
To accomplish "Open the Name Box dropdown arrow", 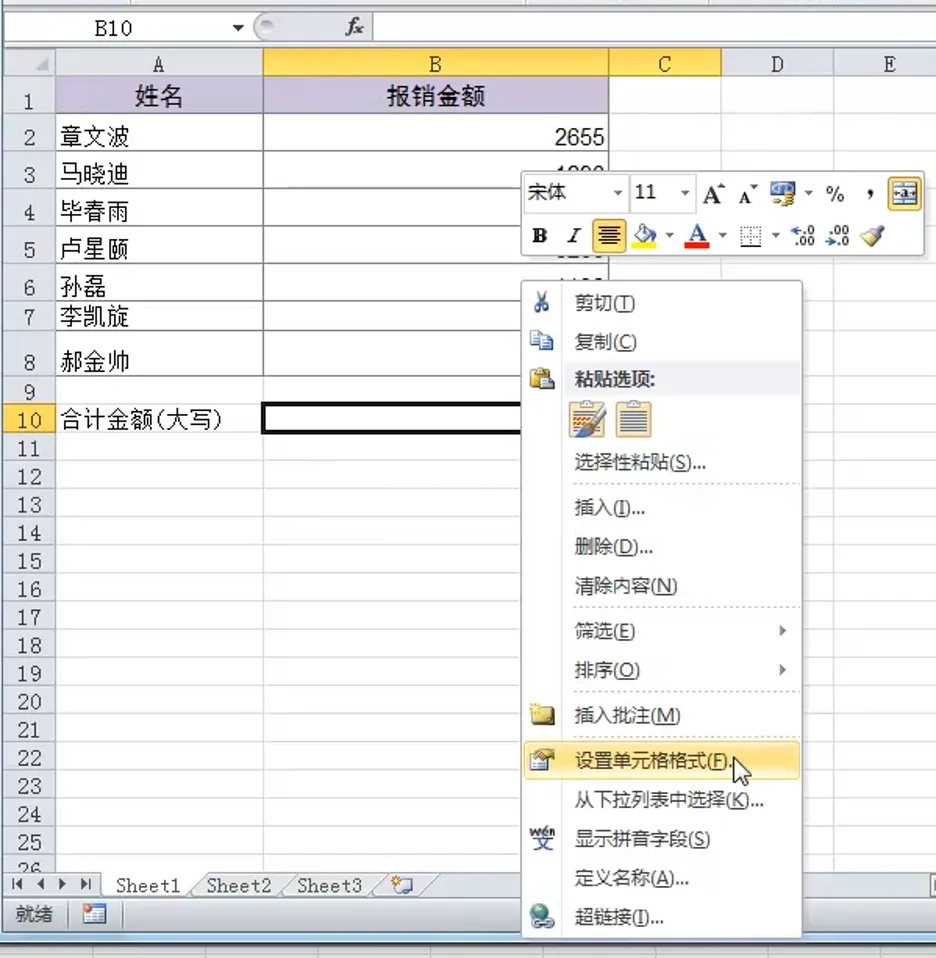I will pyautogui.click(x=238, y=27).
